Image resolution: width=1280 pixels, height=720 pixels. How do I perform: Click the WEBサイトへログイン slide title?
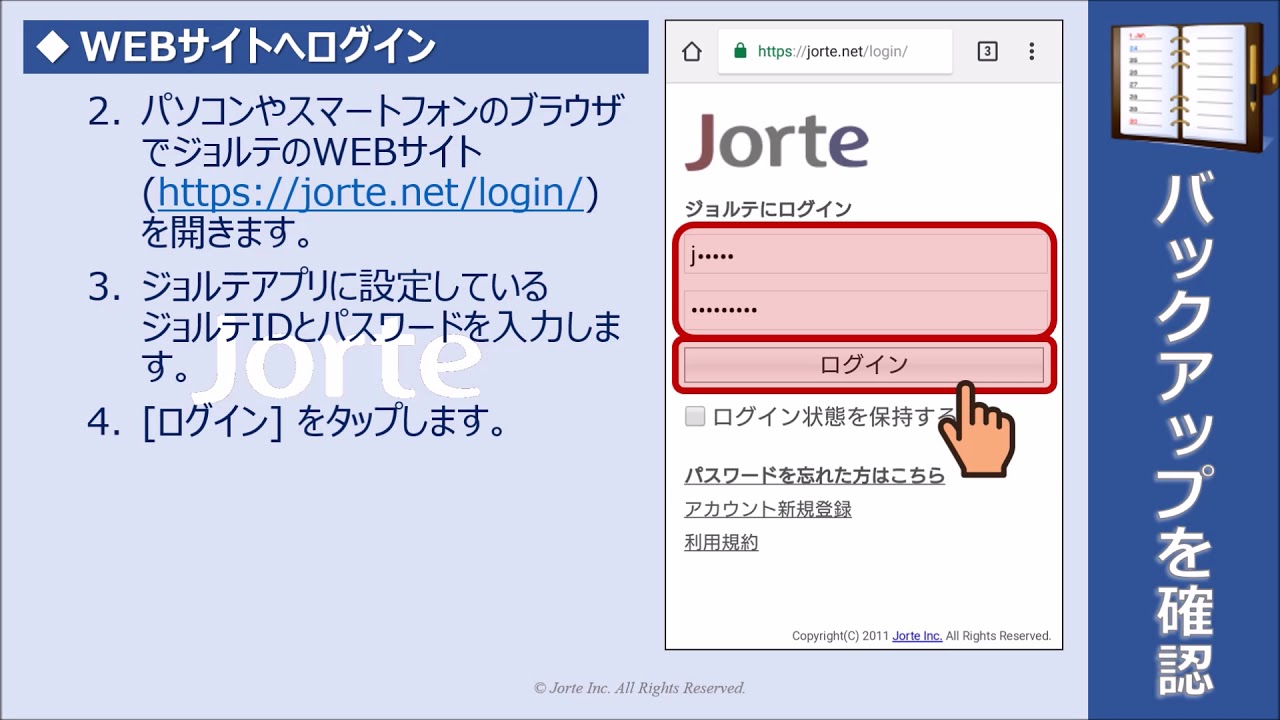[256, 47]
